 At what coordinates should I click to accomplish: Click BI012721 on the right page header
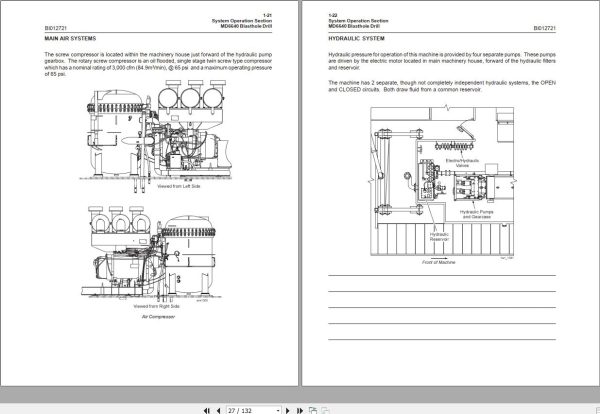(545, 28)
